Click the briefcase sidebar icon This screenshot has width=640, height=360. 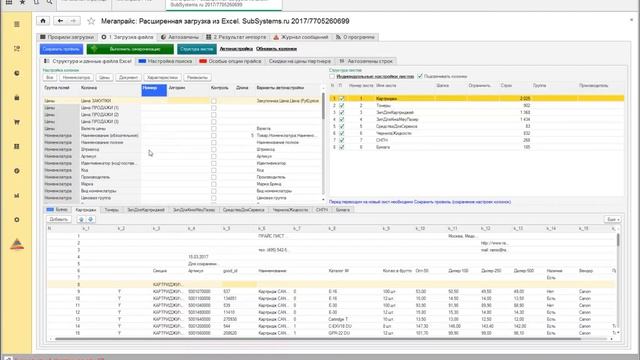coord(17,98)
